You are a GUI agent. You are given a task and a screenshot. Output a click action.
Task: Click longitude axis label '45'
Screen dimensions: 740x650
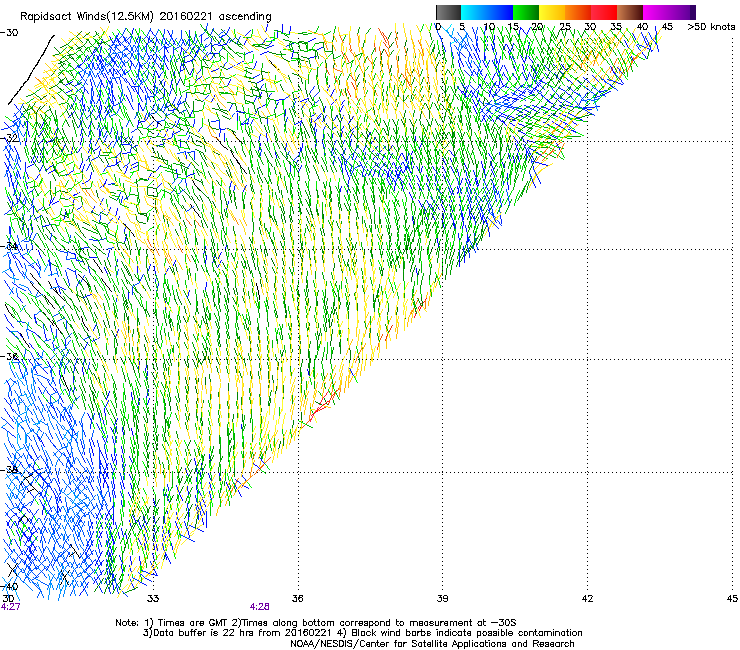point(732,599)
